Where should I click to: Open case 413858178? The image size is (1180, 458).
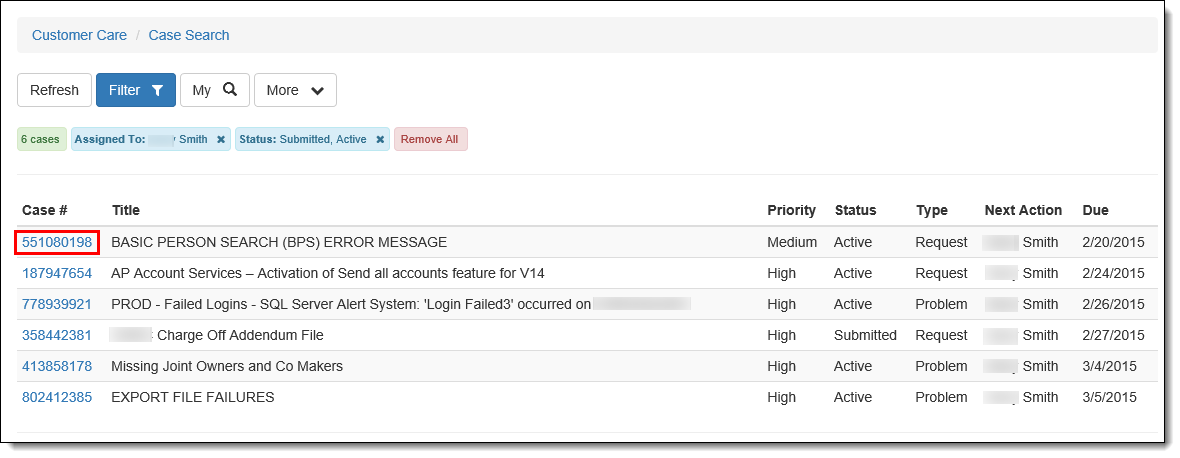point(57,366)
